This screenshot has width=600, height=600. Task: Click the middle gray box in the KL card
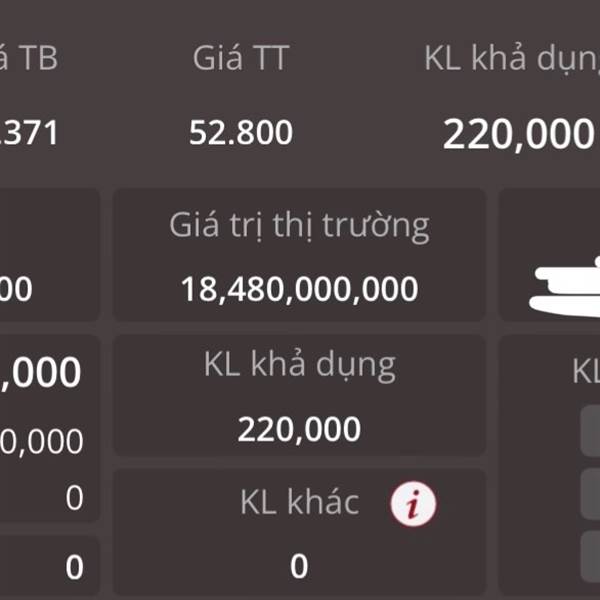point(590,494)
